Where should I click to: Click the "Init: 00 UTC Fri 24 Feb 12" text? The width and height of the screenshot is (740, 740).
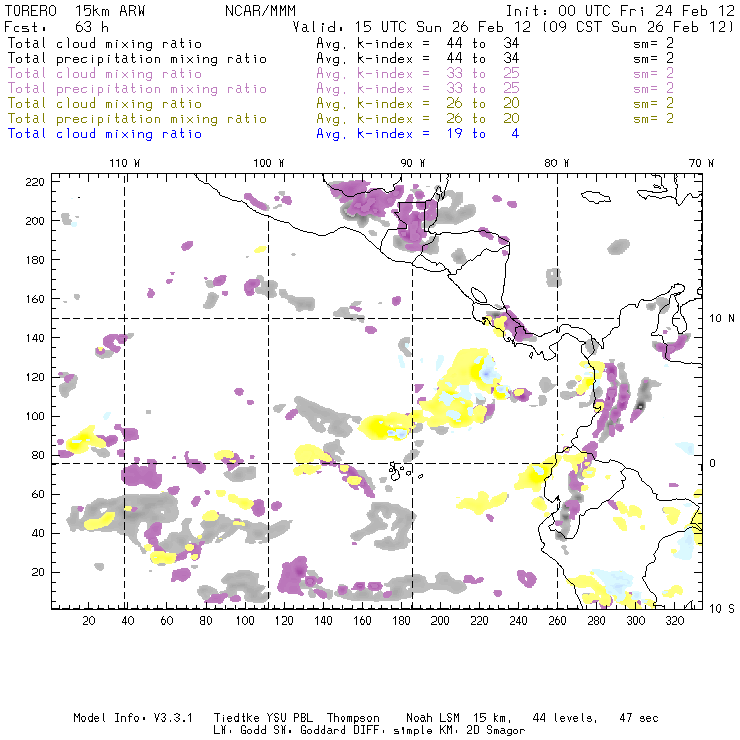pyautogui.click(x=620, y=11)
